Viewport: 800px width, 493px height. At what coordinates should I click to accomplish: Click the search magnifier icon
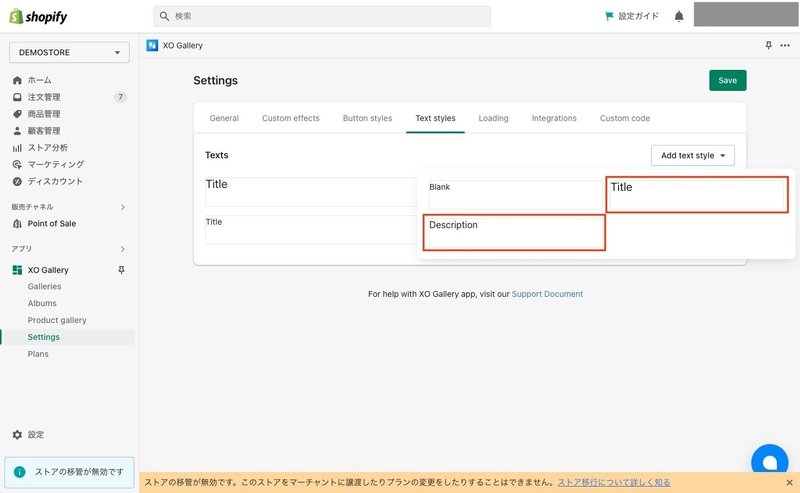pyautogui.click(x=164, y=16)
